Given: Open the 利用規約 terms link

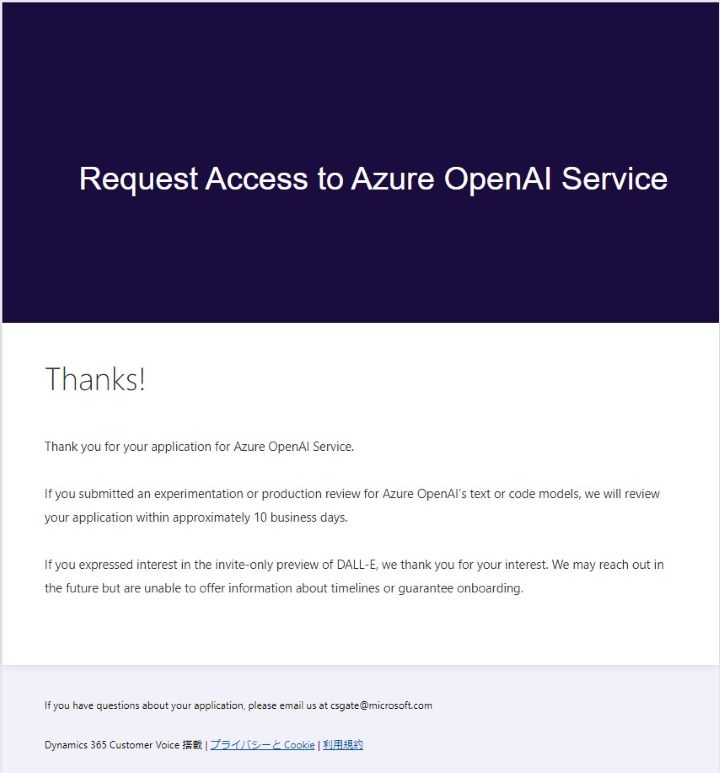Looking at the screenshot, I should coord(343,745).
